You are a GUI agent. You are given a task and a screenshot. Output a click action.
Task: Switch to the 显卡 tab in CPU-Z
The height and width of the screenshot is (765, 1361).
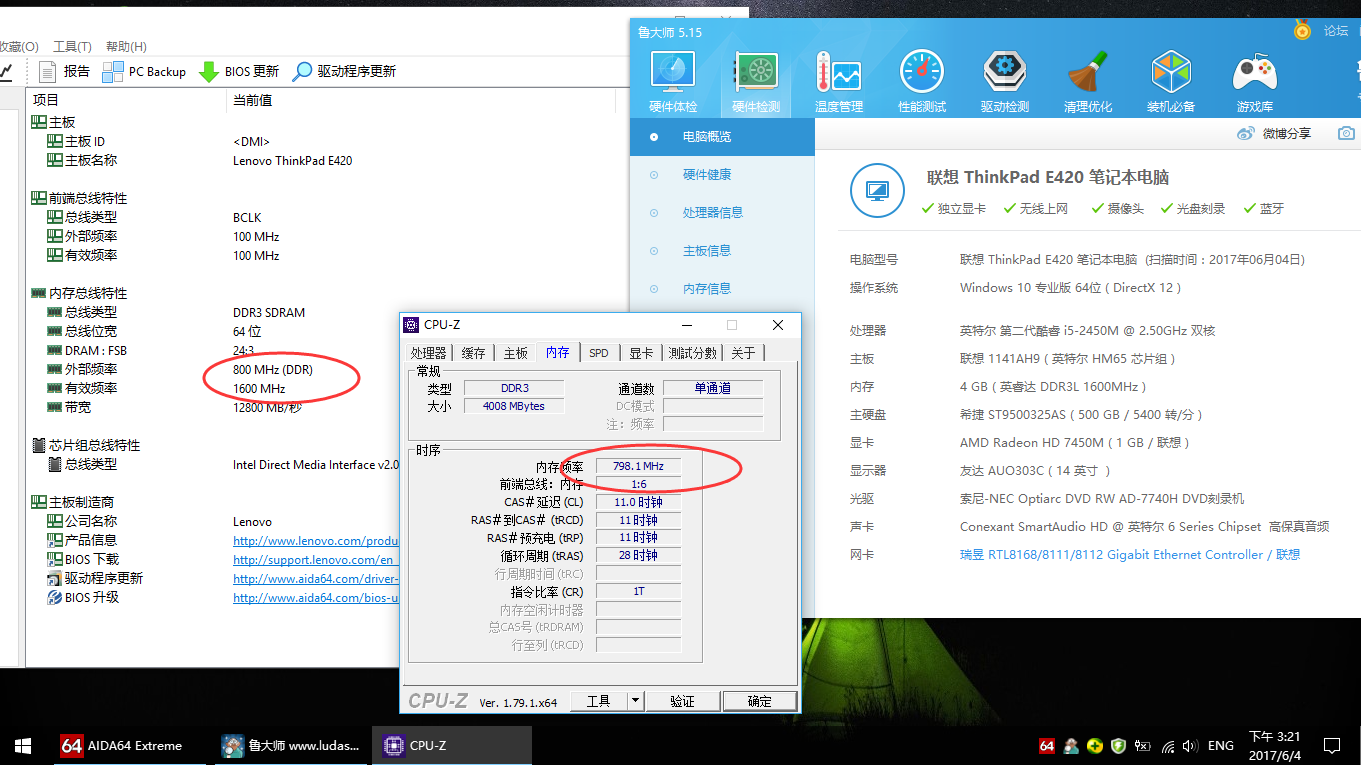[x=640, y=352]
